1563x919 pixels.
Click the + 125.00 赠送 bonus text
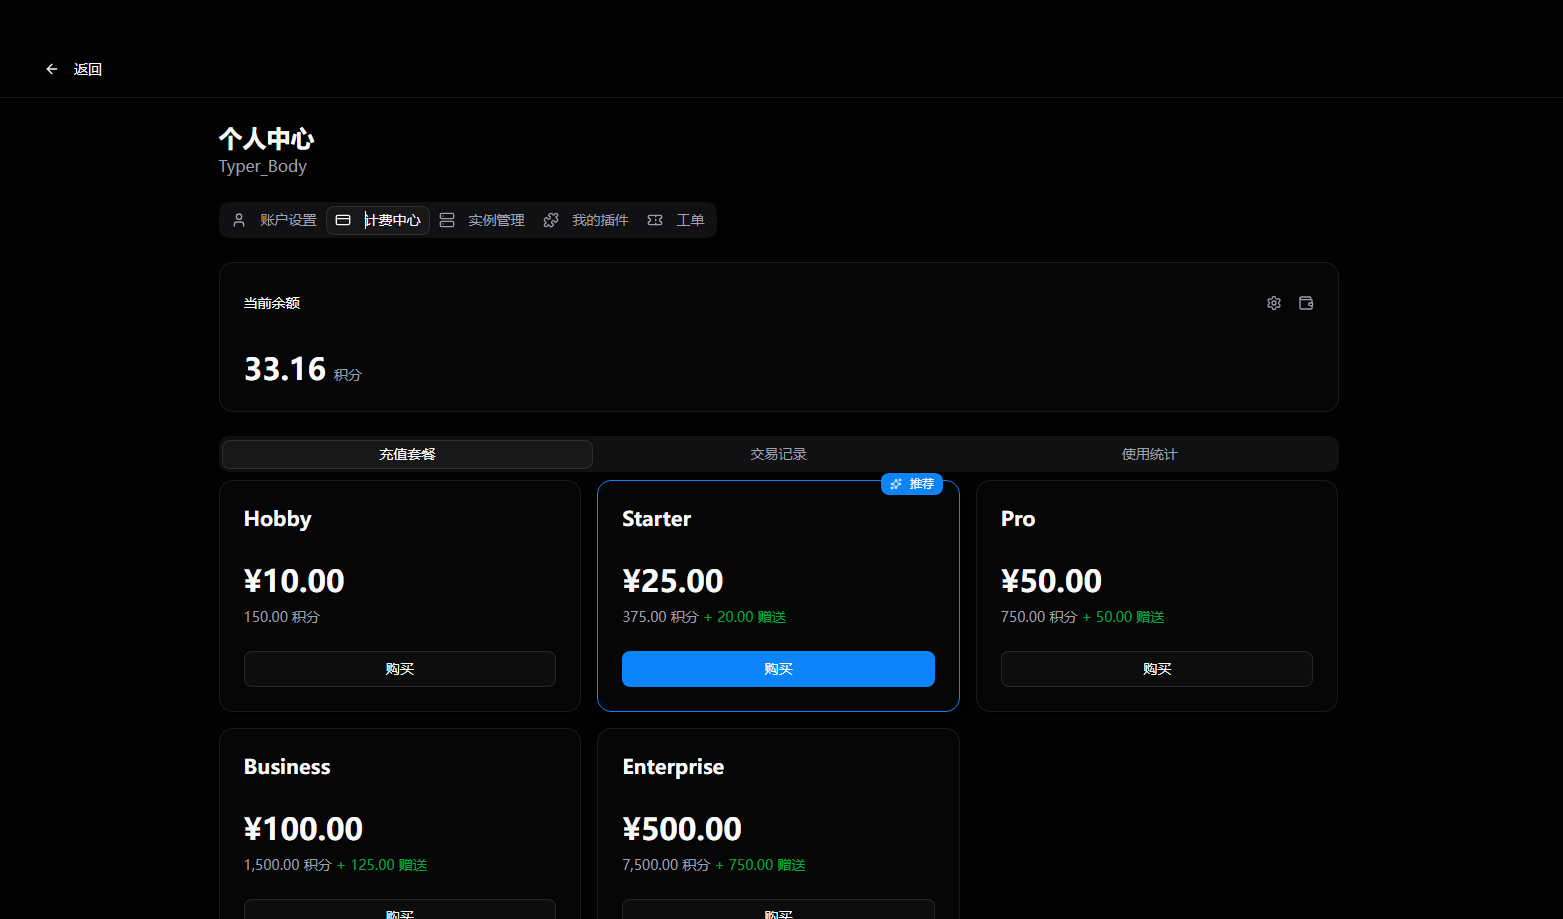point(382,865)
